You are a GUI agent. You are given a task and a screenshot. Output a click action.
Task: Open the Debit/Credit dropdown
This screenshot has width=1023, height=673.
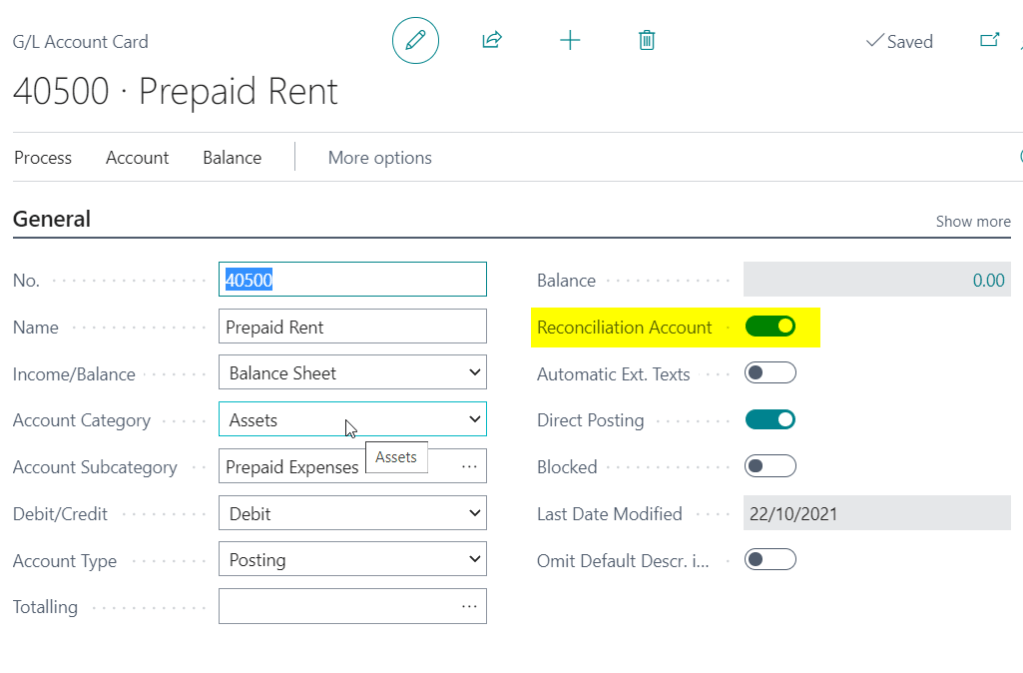click(352, 514)
